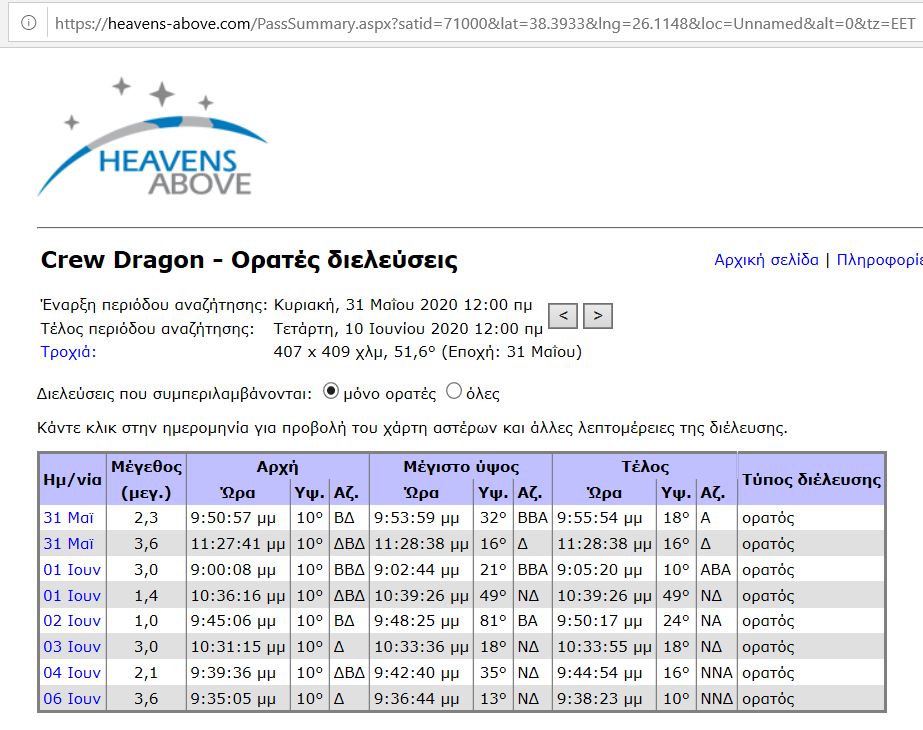Open the 'Τροχιά' orbit link

68,352
